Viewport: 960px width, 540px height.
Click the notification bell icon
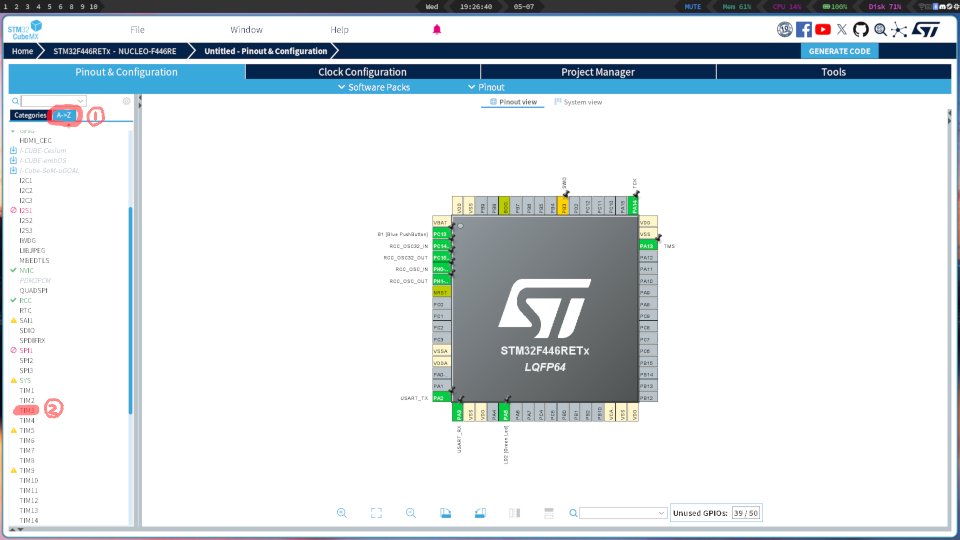437,30
